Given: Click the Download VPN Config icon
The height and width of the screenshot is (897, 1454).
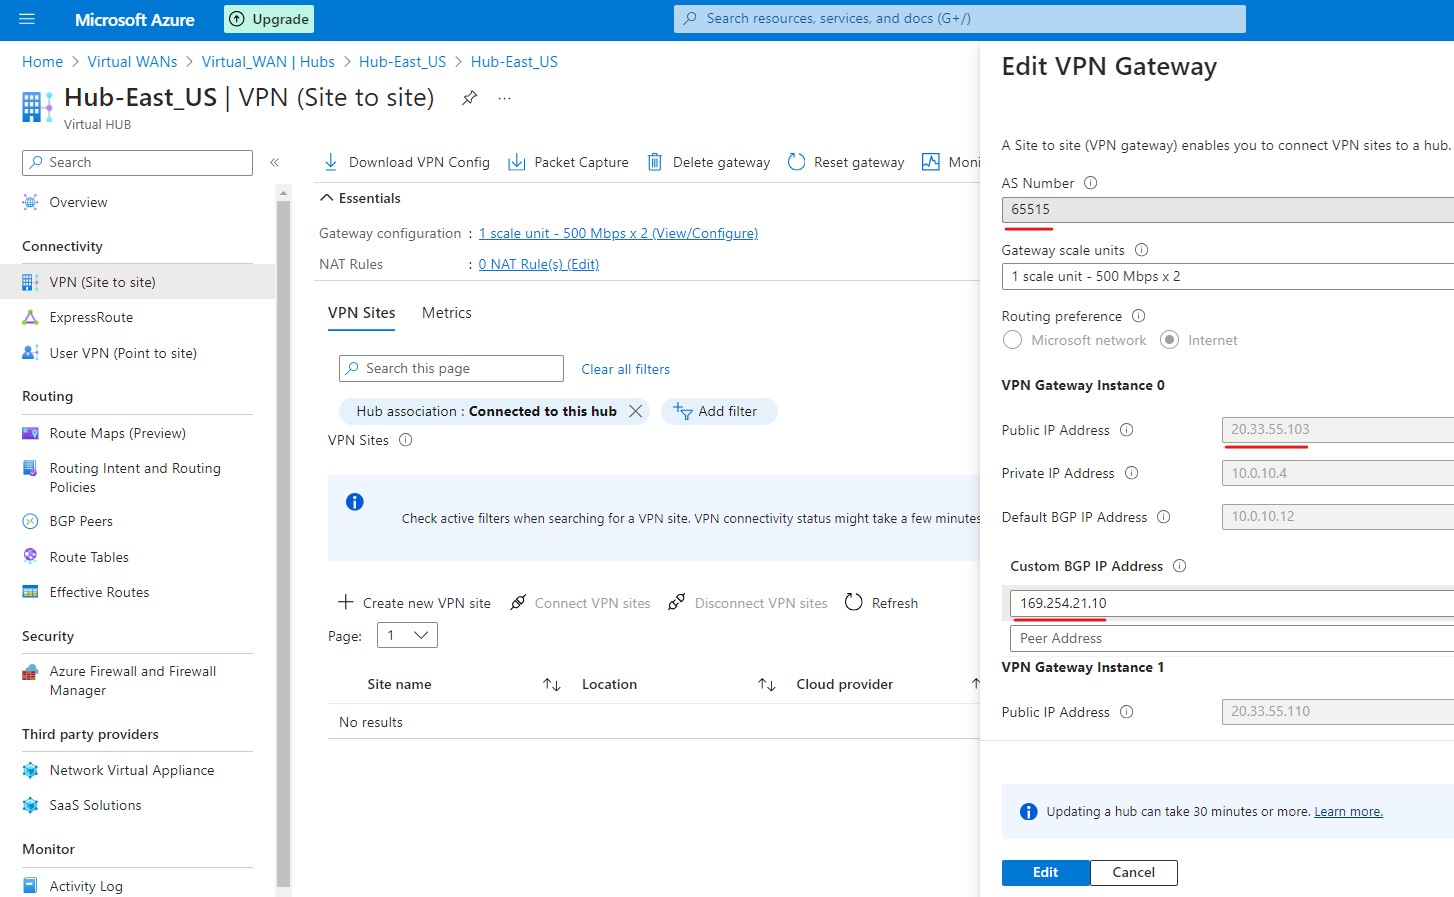Looking at the screenshot, I should pos(331,162).
